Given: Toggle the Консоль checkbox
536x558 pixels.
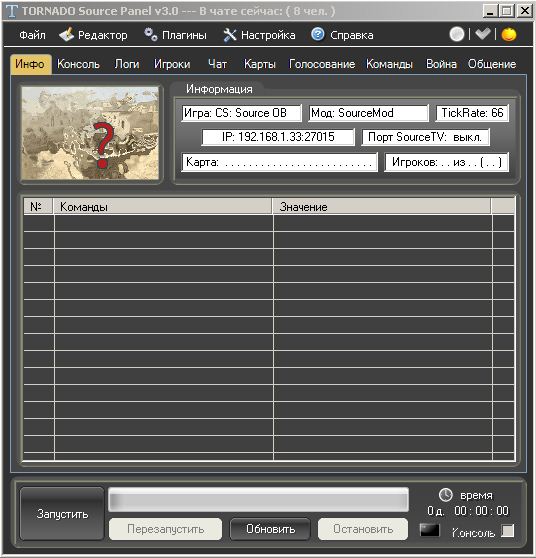Looking at the screenshot, I should tap(508, 531).
